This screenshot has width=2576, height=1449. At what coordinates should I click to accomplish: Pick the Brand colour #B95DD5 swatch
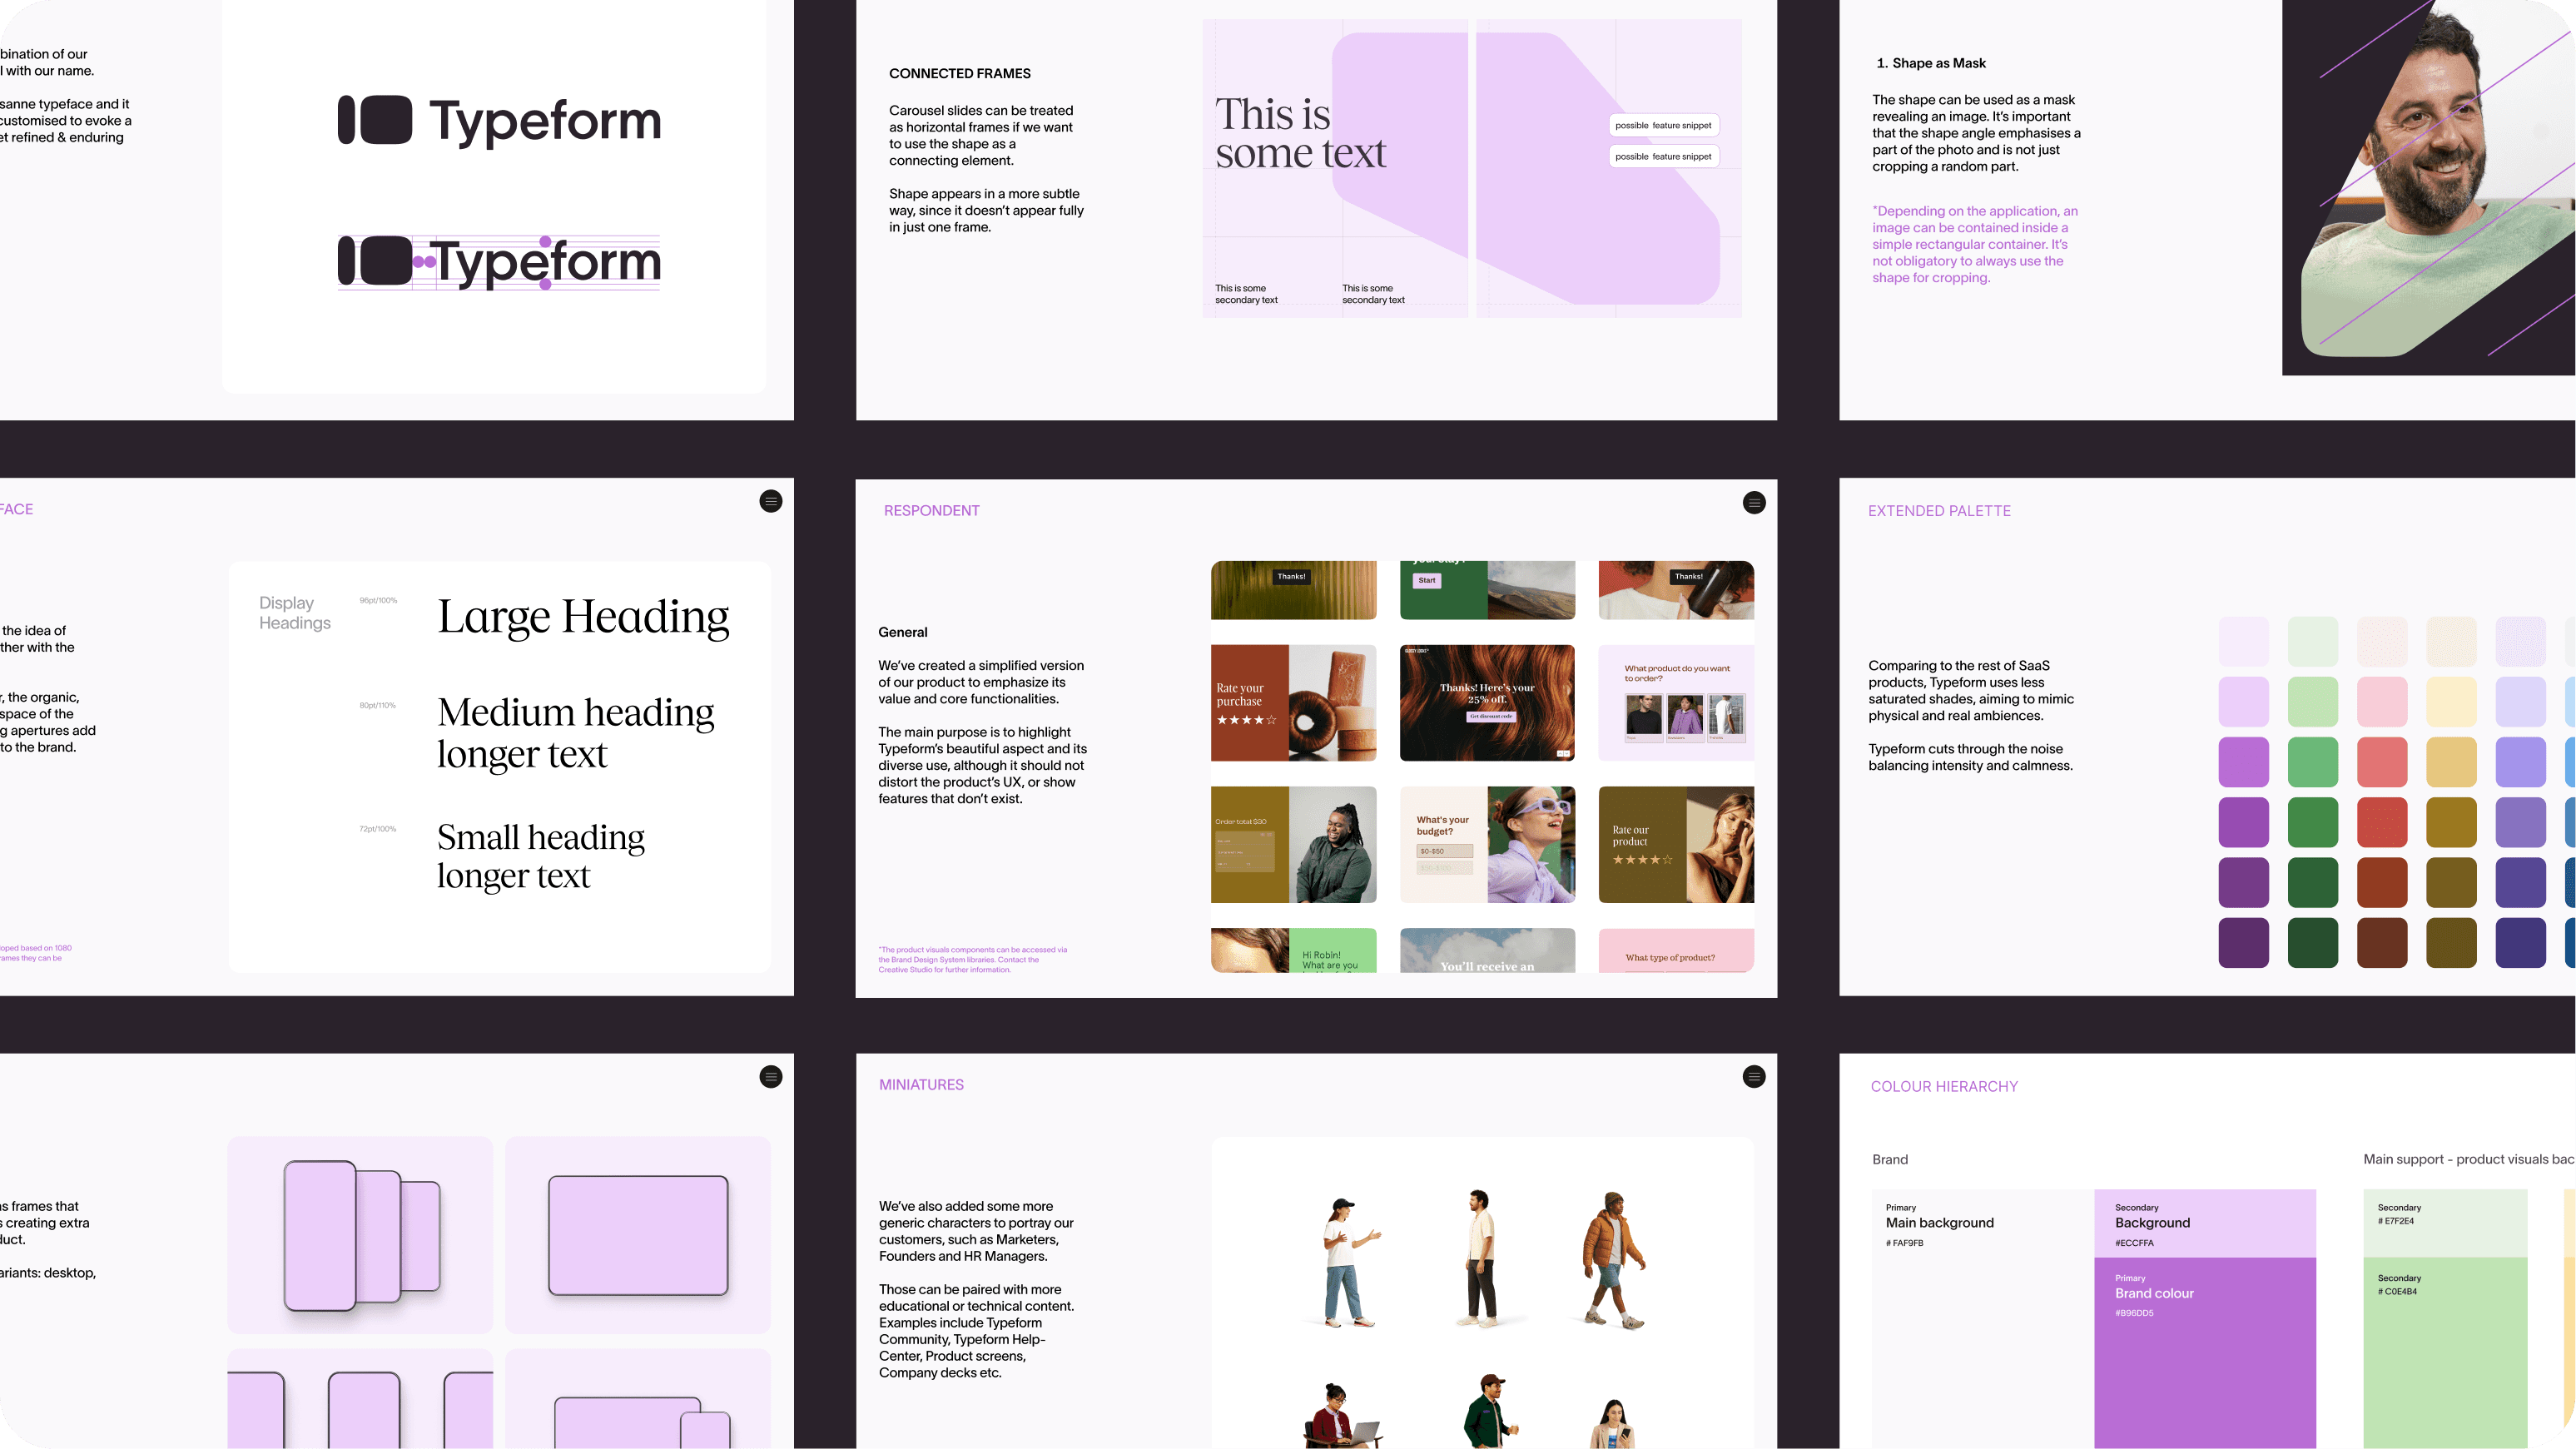coord(2204,1350)
